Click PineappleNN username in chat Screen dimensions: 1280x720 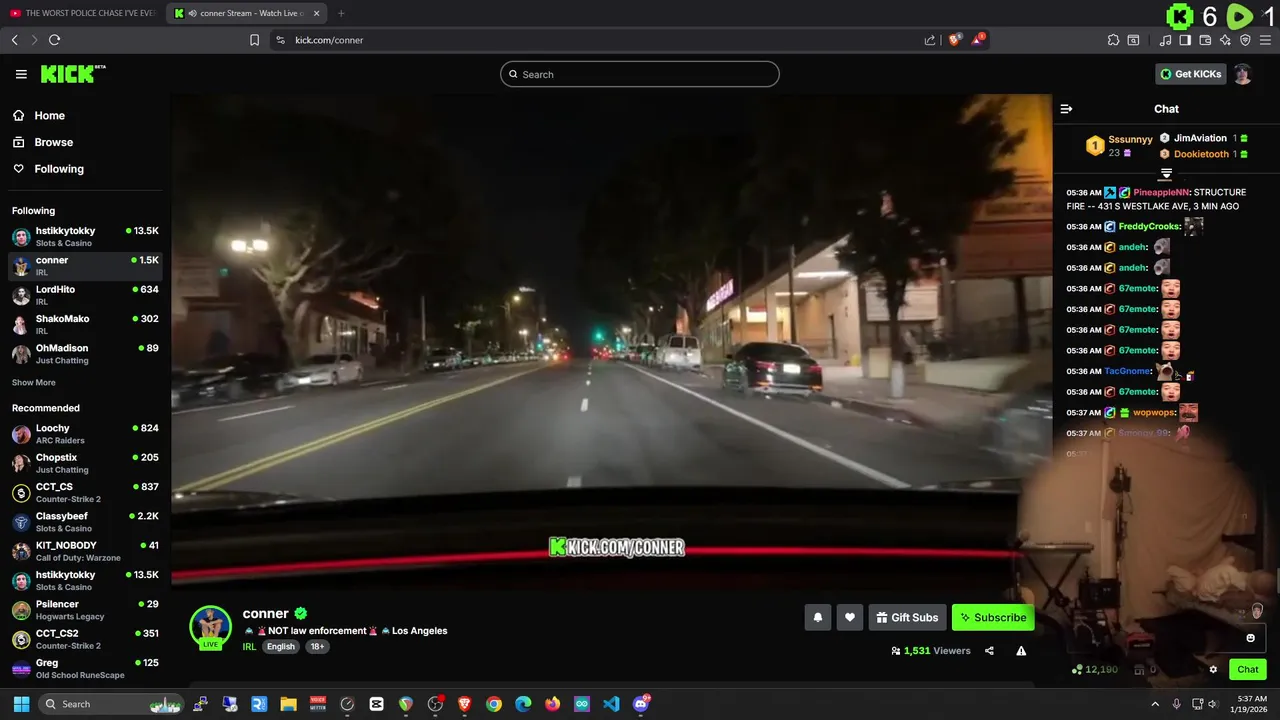tap(1161, 193)
